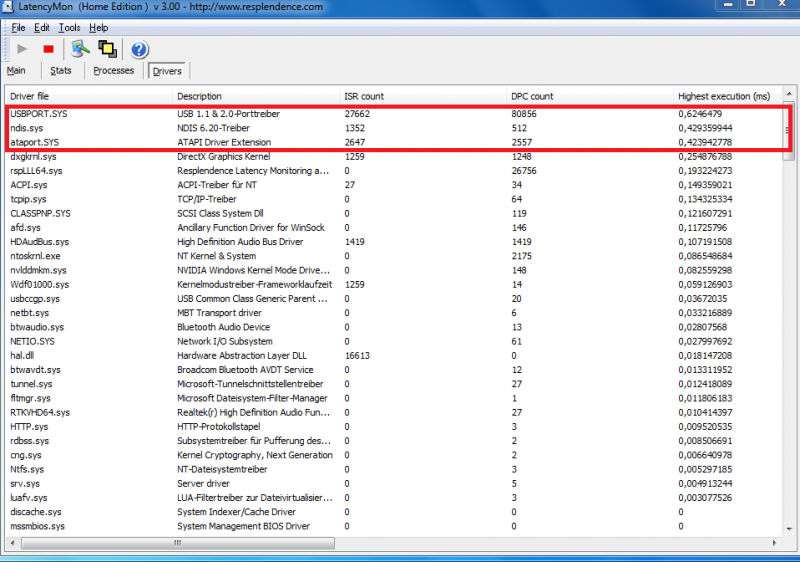Select the Ntfs.sys driver row
The height and width of the screenshot is (562, 800).
click(393, 470)
